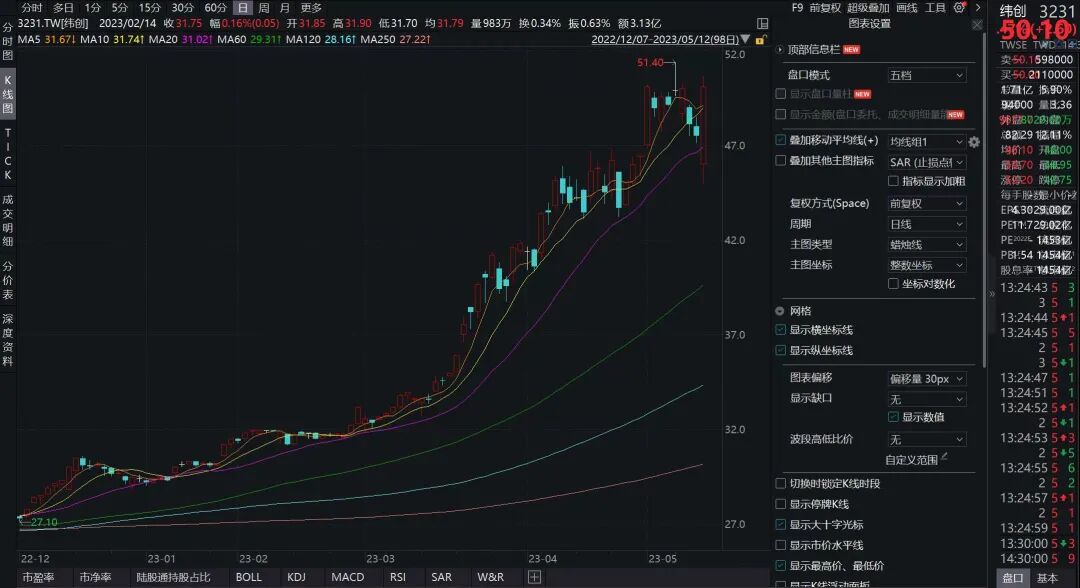Screen dimensions: 1080x588
Task: Click the triangle after the date range
Action: coord(745,39)
